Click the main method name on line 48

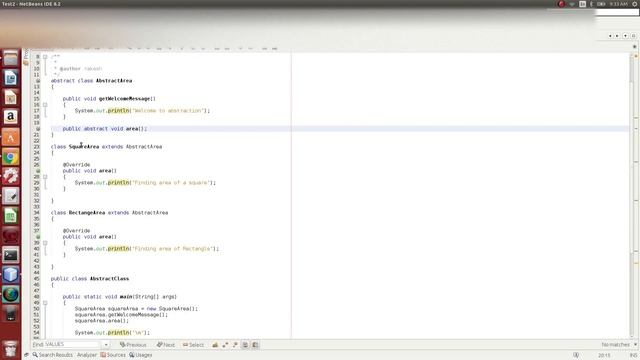(126, 297)
